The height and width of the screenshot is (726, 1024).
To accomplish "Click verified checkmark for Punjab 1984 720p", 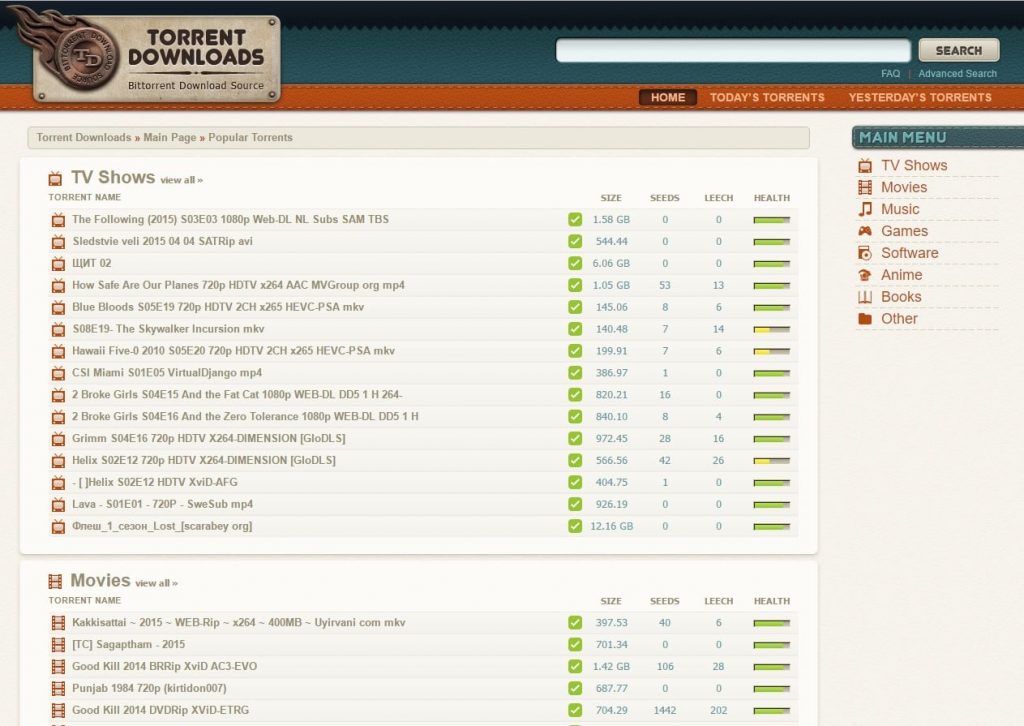I will click(575, 688).
